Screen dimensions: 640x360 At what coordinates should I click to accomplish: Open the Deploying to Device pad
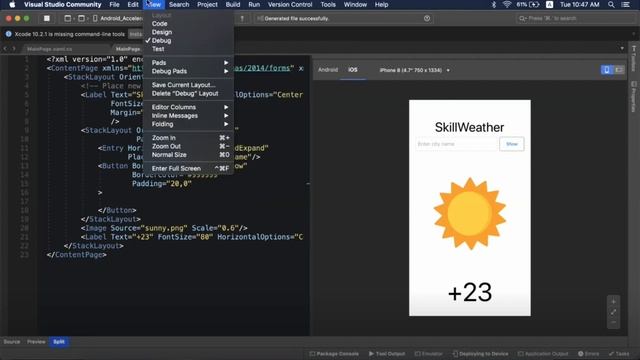[480, 354]
